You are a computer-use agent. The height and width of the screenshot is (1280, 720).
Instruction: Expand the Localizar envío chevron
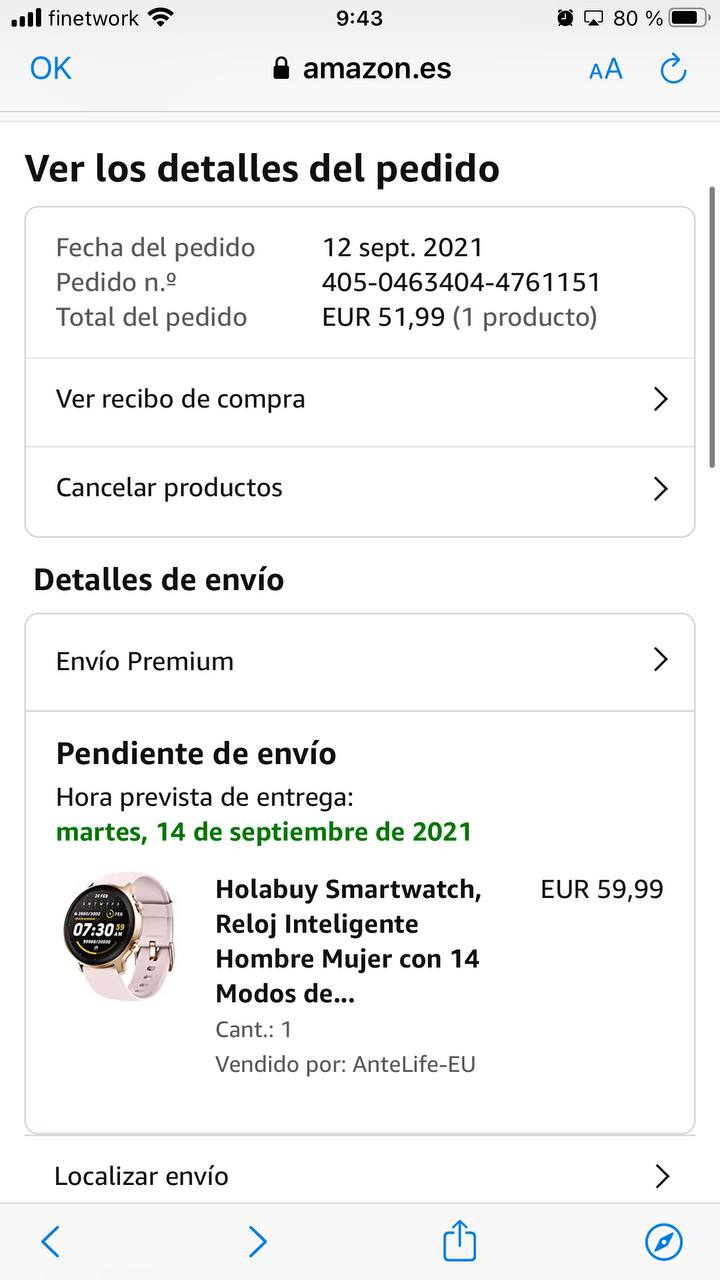point(661,1176)
